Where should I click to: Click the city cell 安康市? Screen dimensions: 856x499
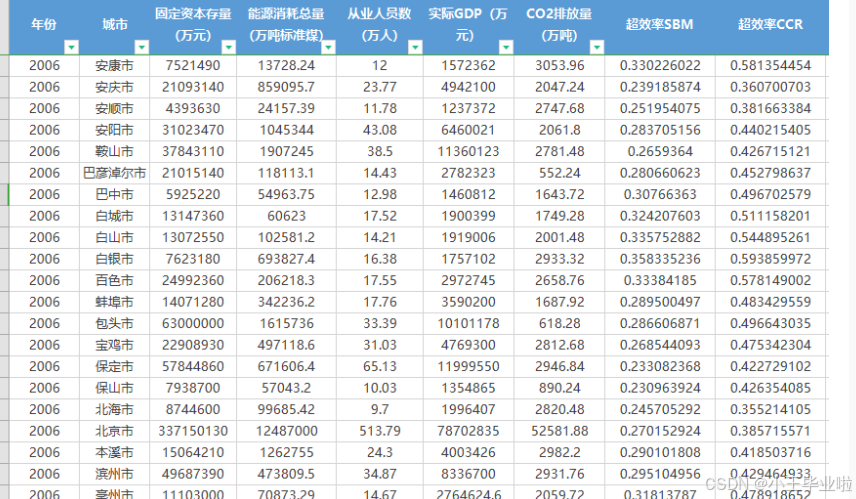pos(115,66)
